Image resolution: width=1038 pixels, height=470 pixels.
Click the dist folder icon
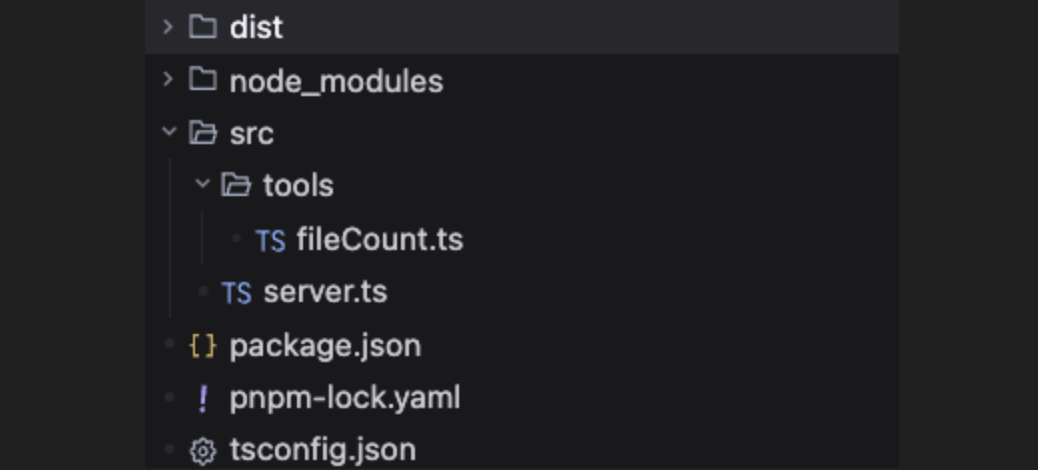coord(203,27)
